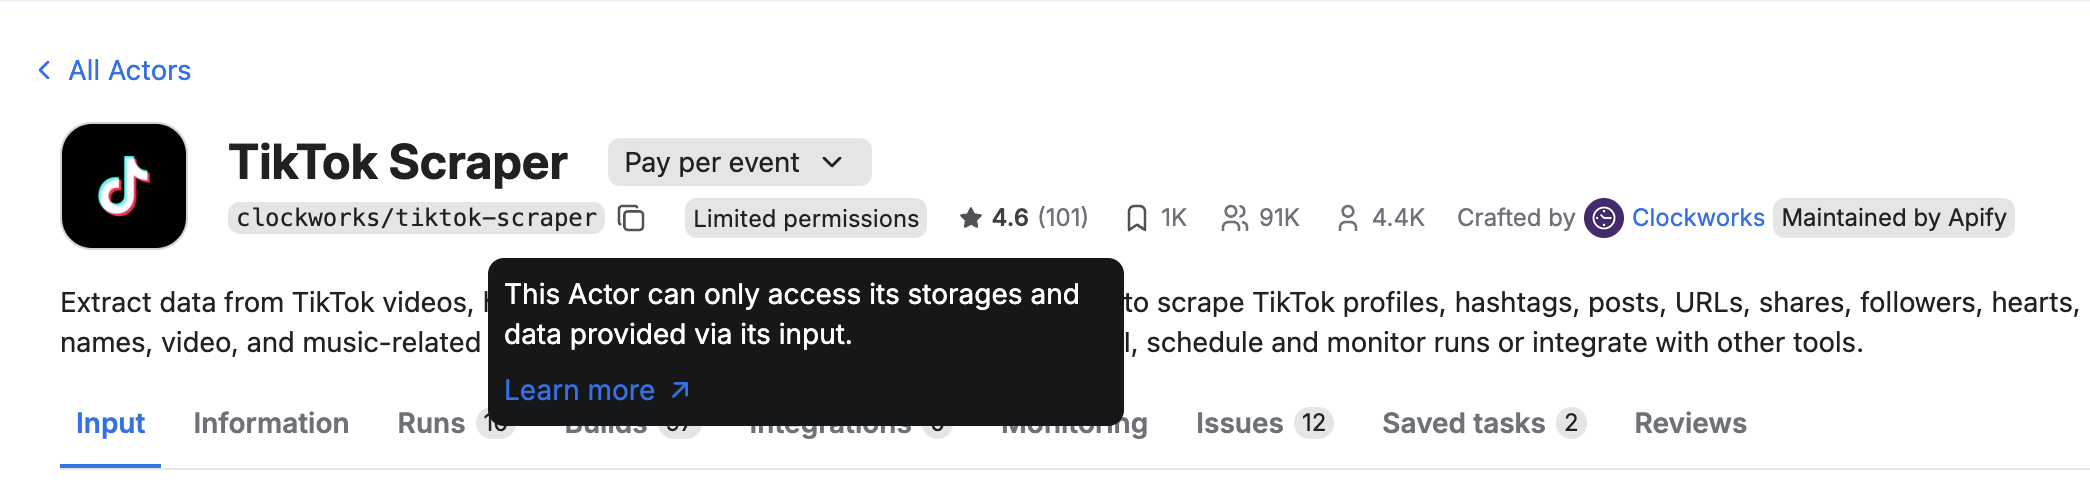Open the Learn more link in tooltip
The image size is (2090, 486).
[x=579, y=390]
